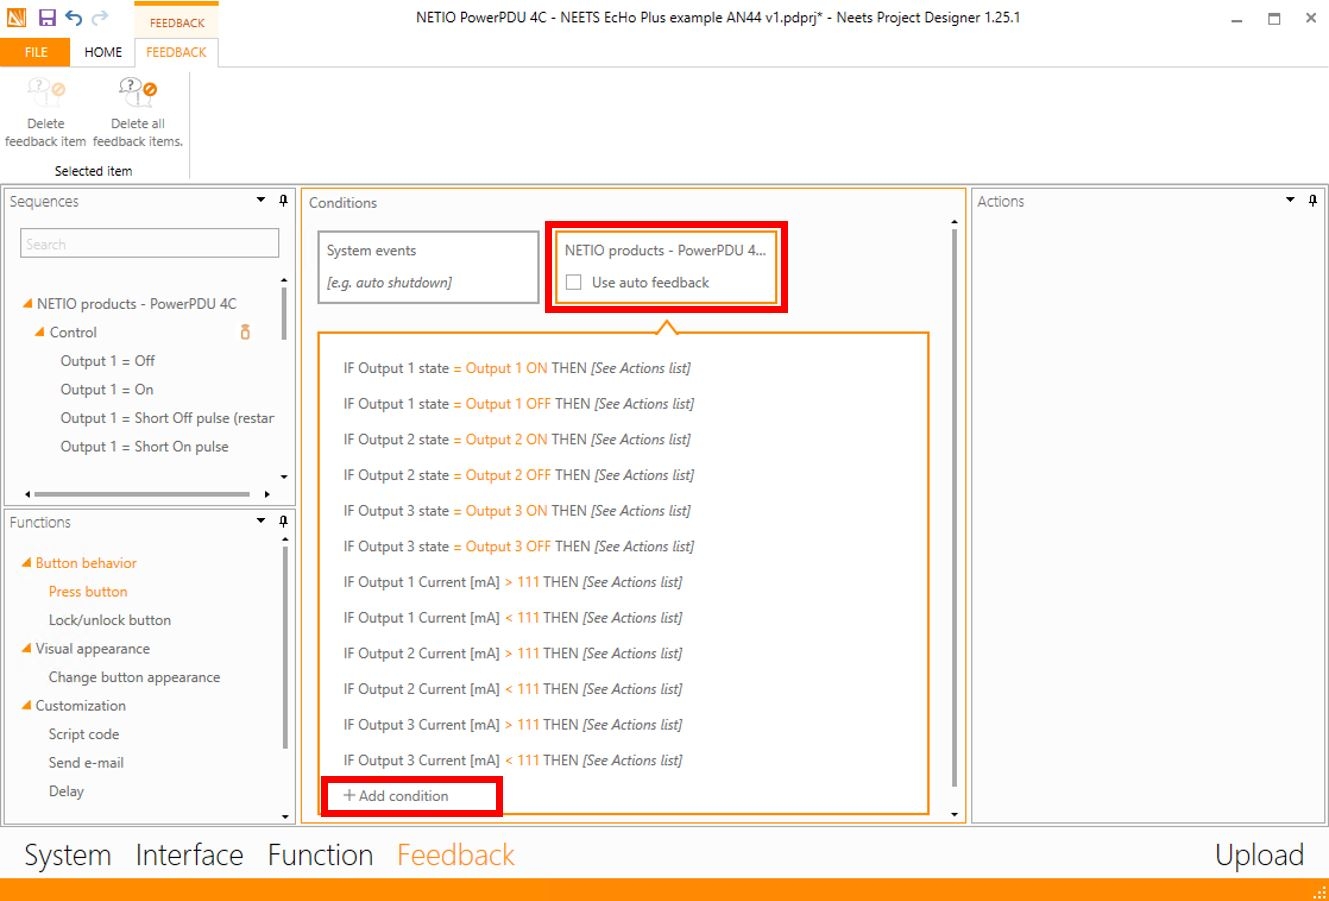Select Output 1 = Short On pulse

point(145,447)
